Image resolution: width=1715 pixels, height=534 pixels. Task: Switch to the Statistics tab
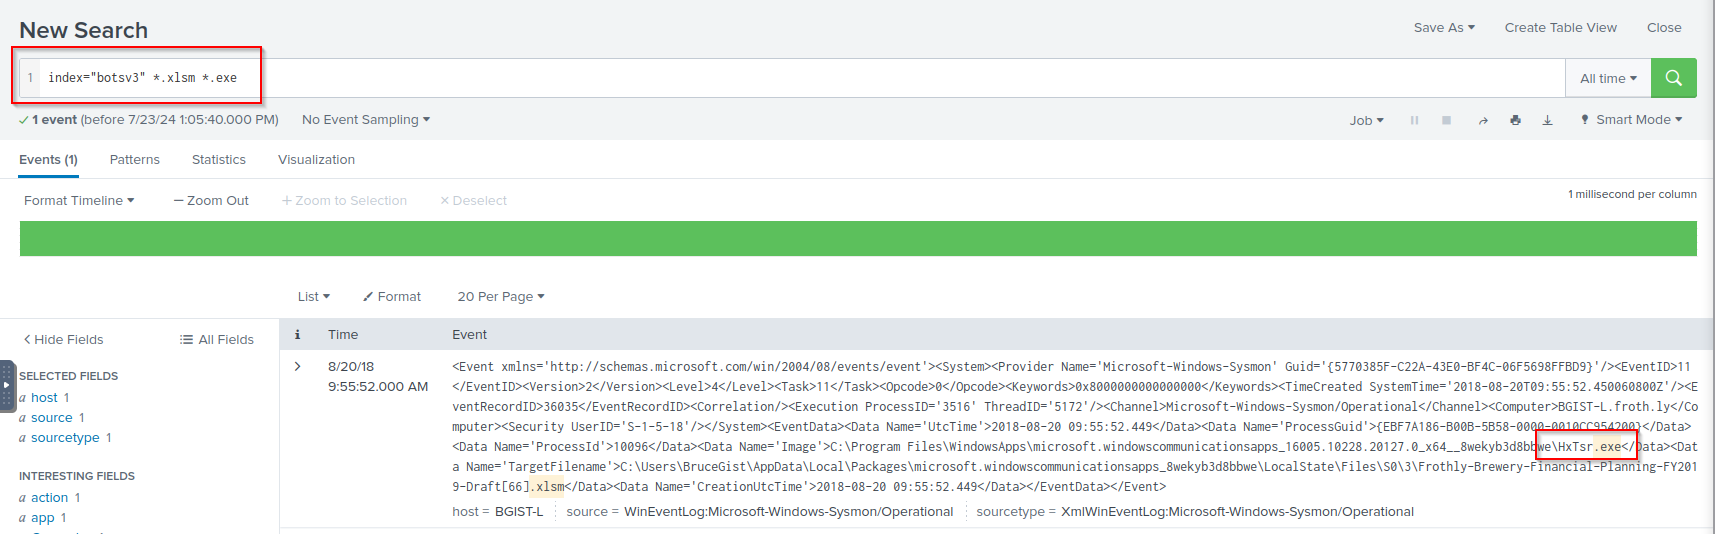(218, 160)
